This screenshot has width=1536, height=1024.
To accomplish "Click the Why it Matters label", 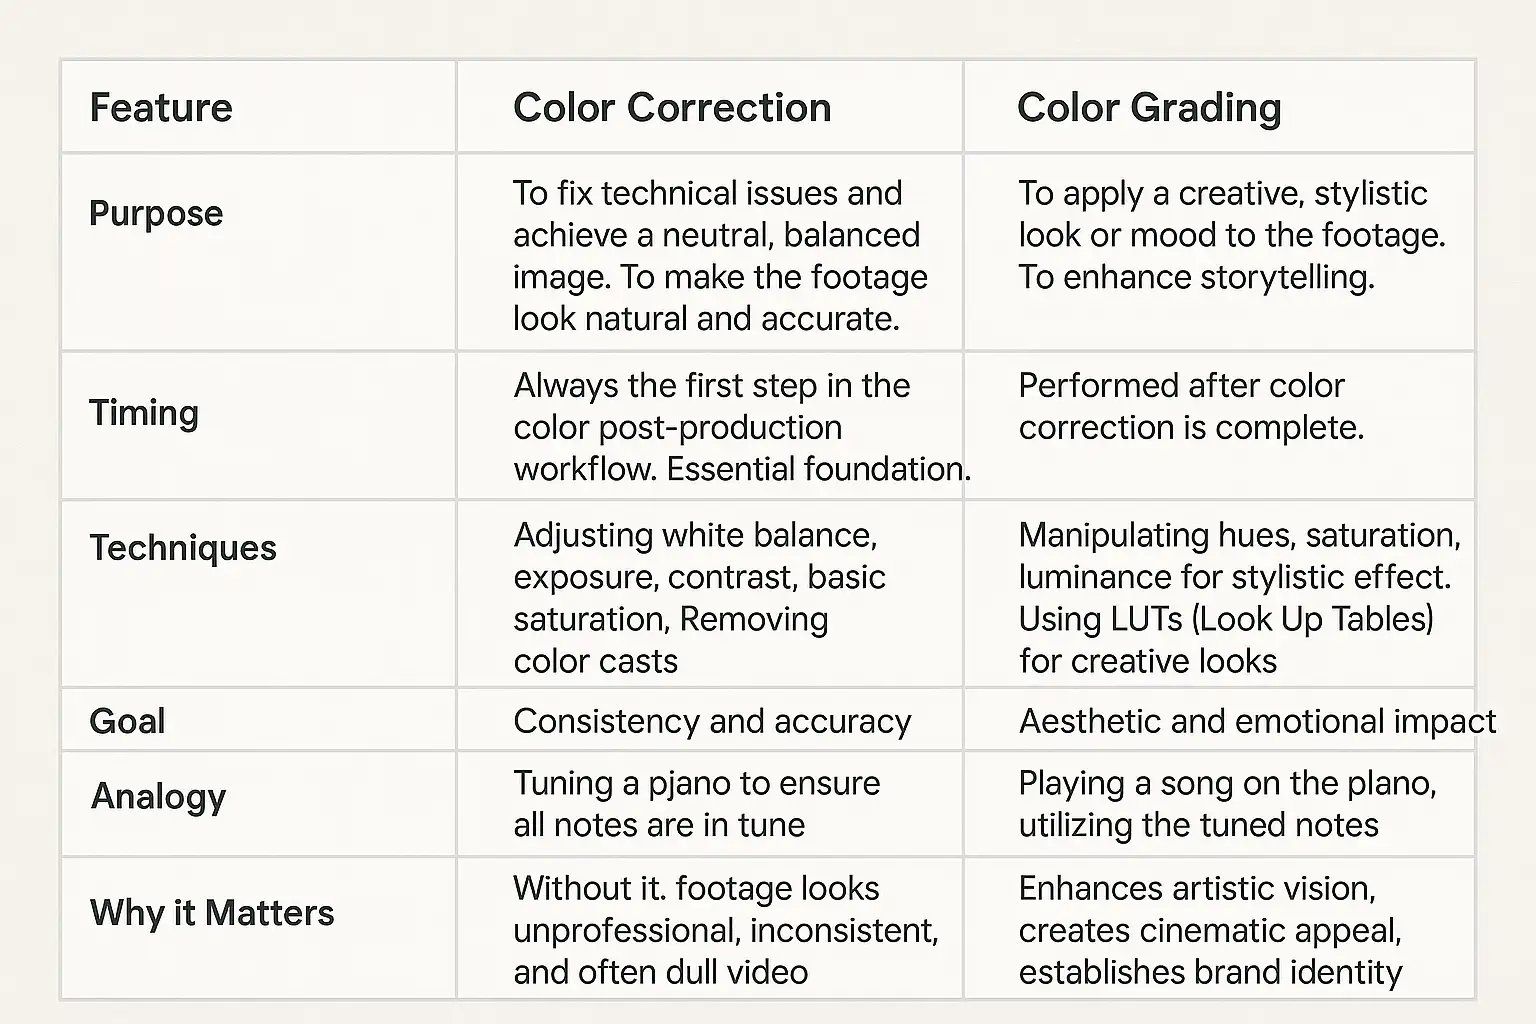I will point(212,913).
